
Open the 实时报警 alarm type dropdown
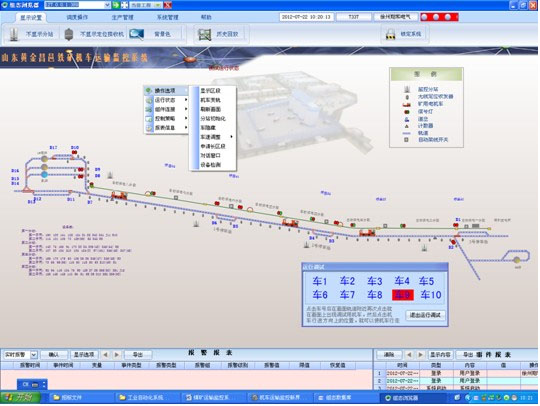coord(34,354)
